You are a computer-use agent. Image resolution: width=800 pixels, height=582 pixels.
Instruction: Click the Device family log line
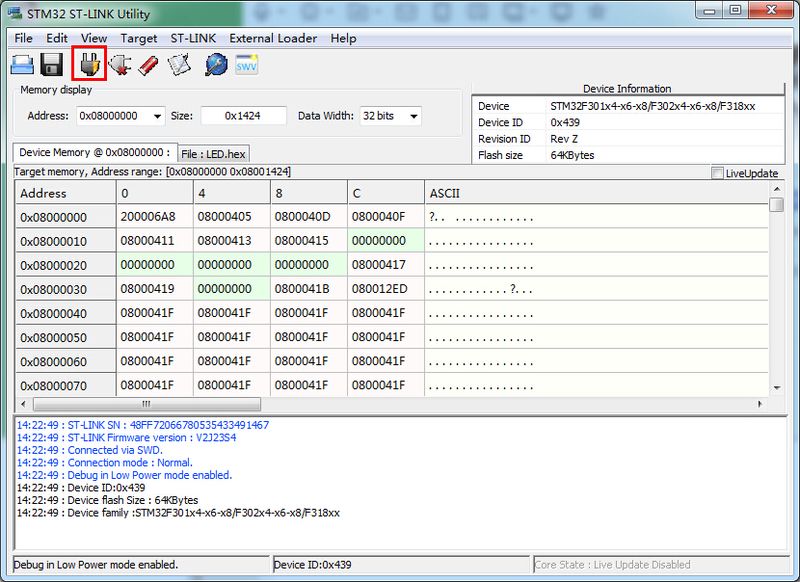click(x=178, y=513)
